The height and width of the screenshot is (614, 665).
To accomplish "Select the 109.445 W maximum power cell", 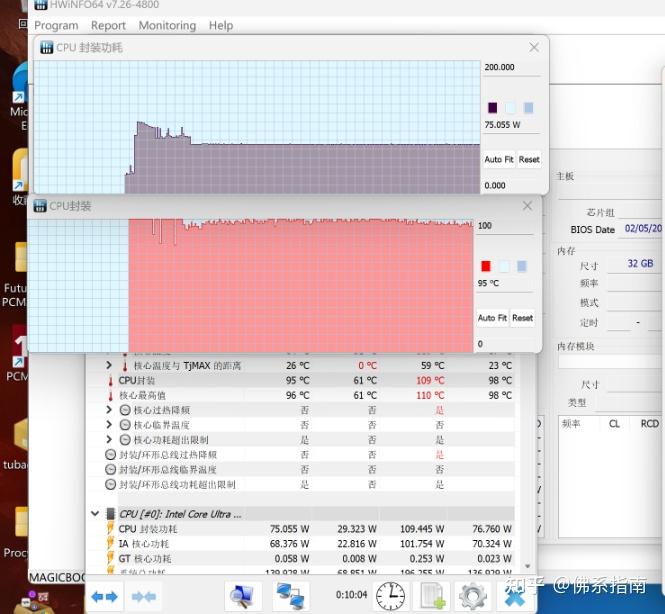I will point(422,529).
